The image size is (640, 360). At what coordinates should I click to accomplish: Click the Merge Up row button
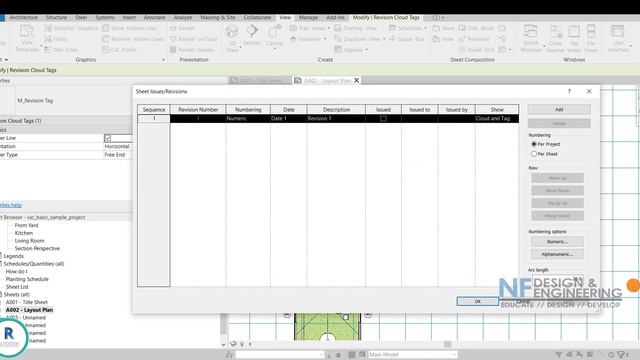(x=557, y=203)
